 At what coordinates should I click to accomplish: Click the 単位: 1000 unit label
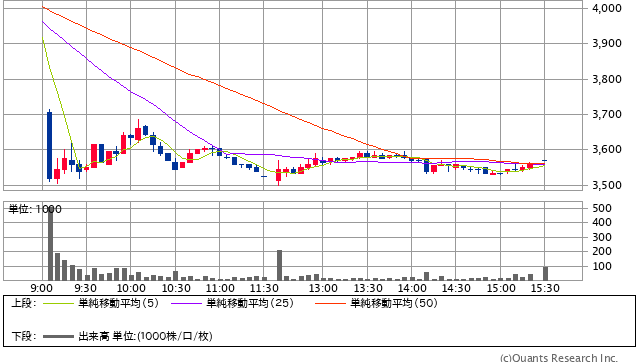(35, 209)
